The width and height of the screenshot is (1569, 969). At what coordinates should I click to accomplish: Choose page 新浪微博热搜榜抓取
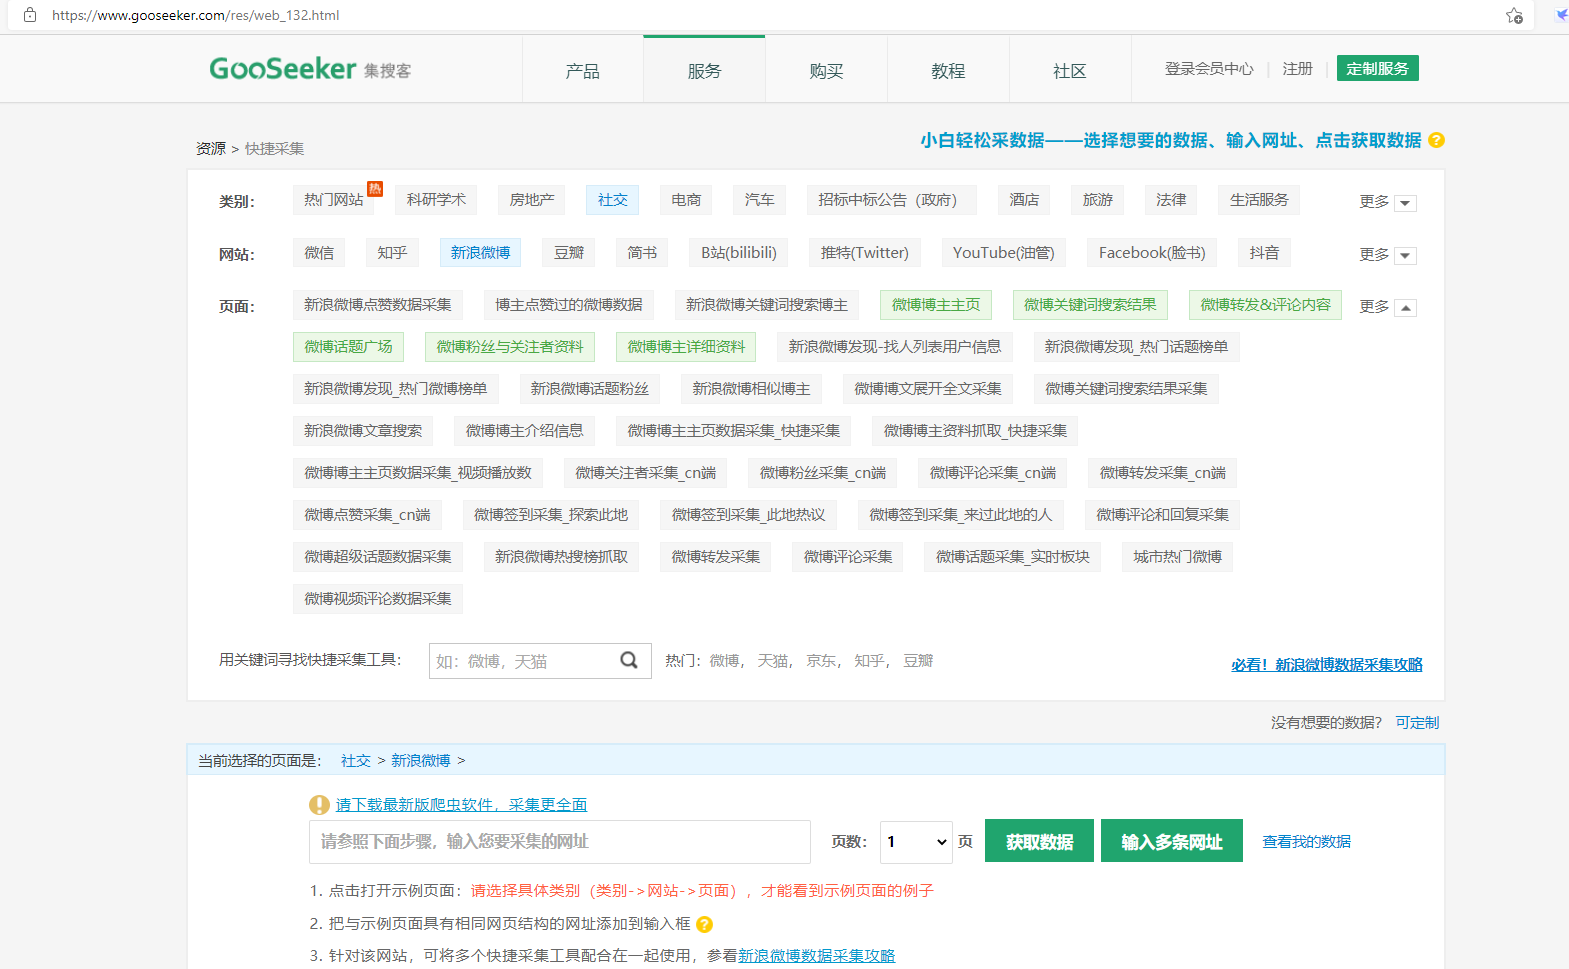(562, 557)
